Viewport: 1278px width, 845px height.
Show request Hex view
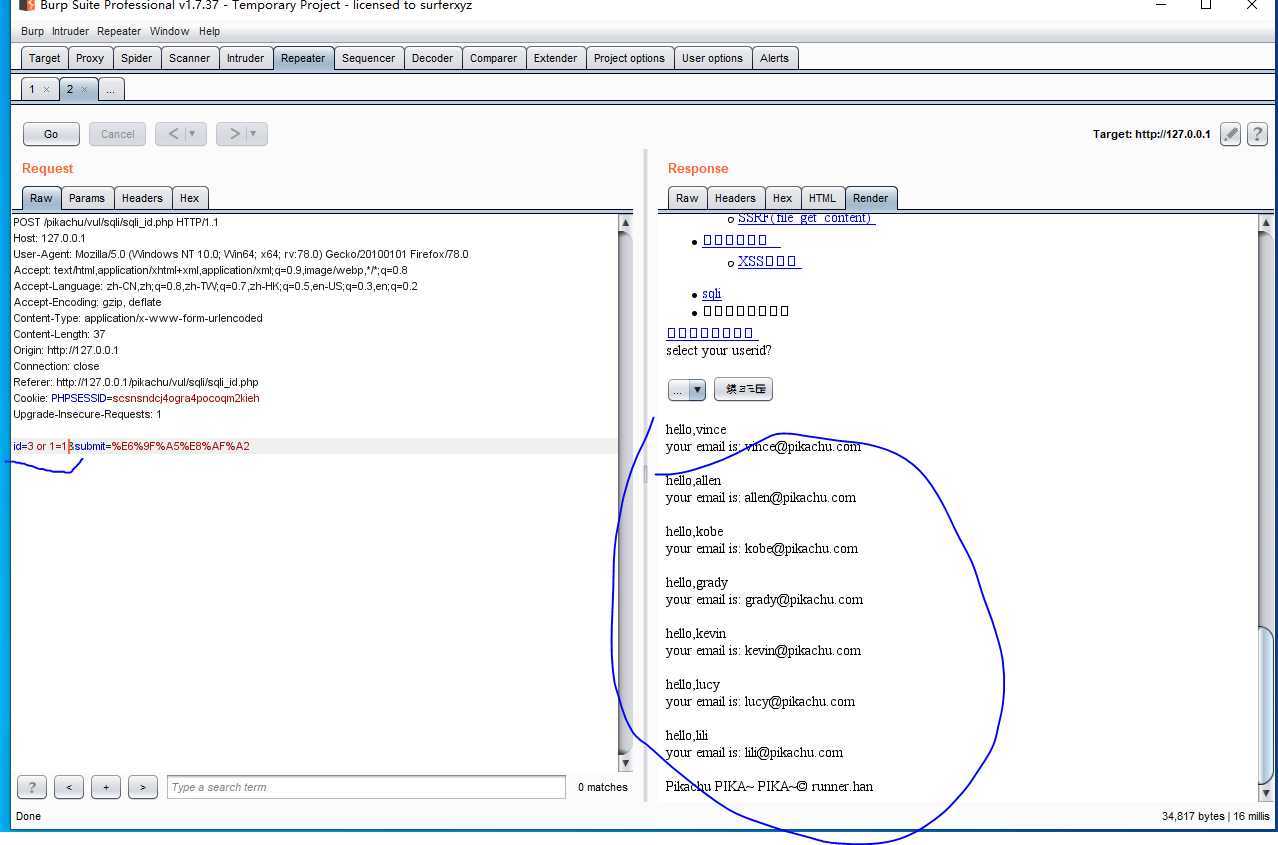tap(190, 198)
